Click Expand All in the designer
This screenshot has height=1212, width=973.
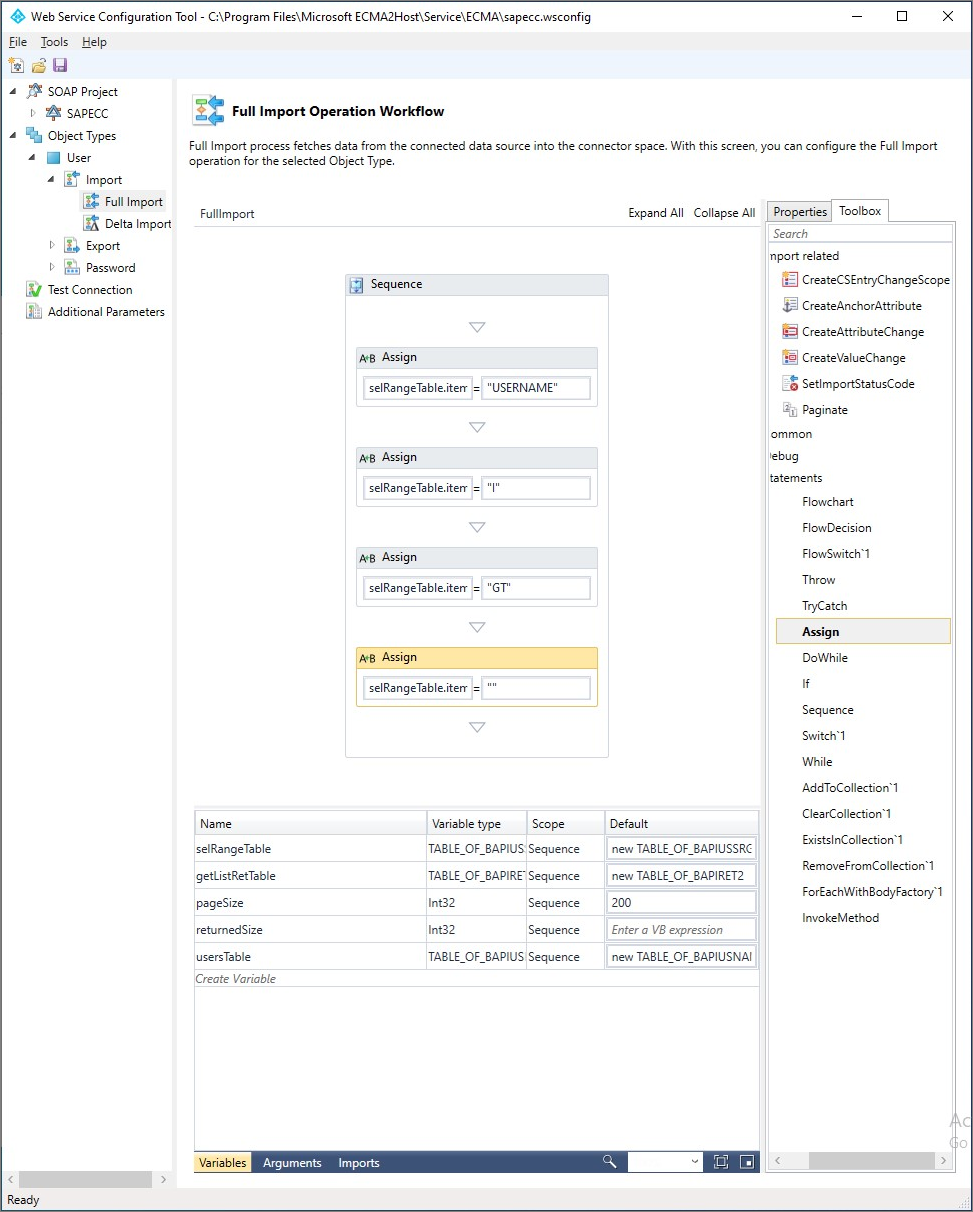coord(655,213)
